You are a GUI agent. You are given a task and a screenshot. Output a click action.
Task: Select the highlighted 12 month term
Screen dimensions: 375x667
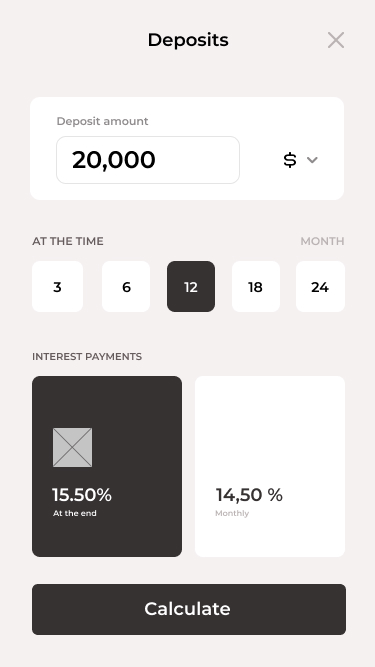click(x=191, y=286)
